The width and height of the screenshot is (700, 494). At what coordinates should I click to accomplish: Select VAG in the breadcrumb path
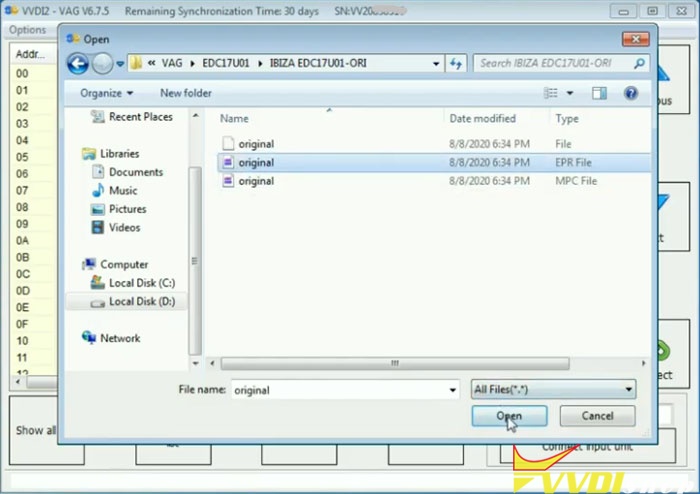[171, 63]
